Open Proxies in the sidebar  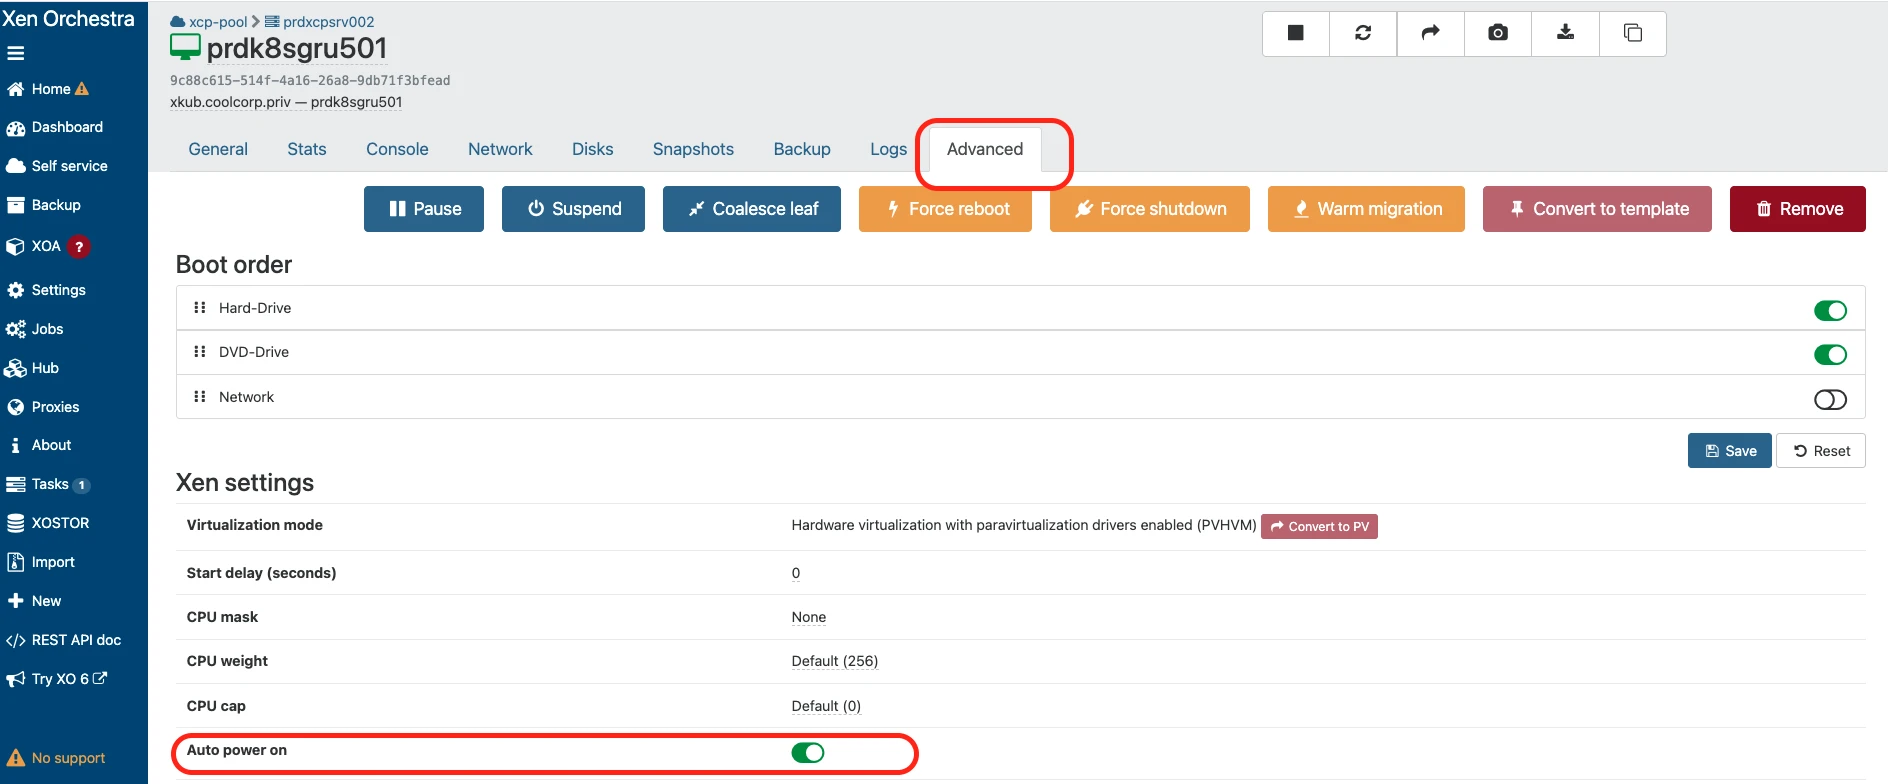[x=42, y=407]
